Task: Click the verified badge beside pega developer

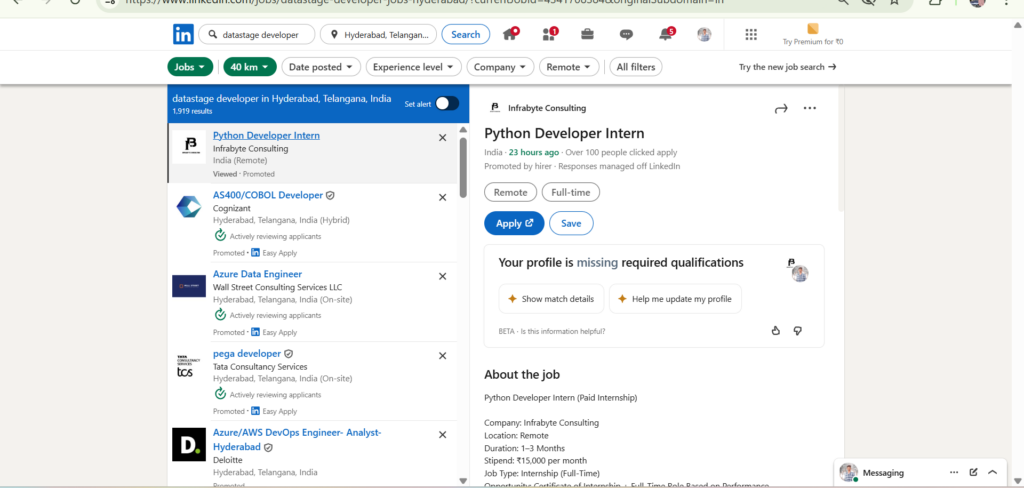Action: point(289,353)
